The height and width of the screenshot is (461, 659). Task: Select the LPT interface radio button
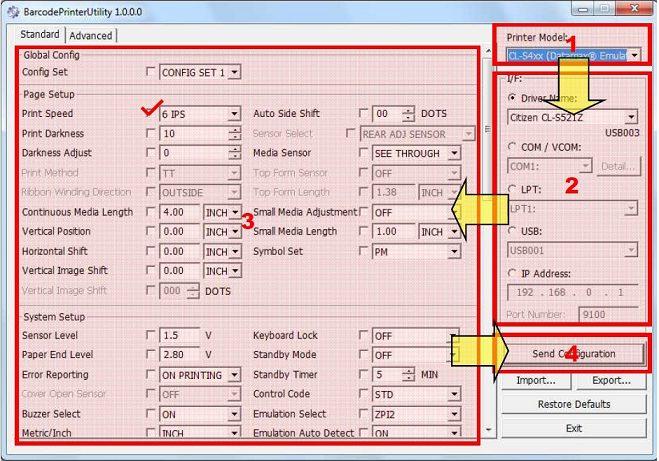(513, 188)
